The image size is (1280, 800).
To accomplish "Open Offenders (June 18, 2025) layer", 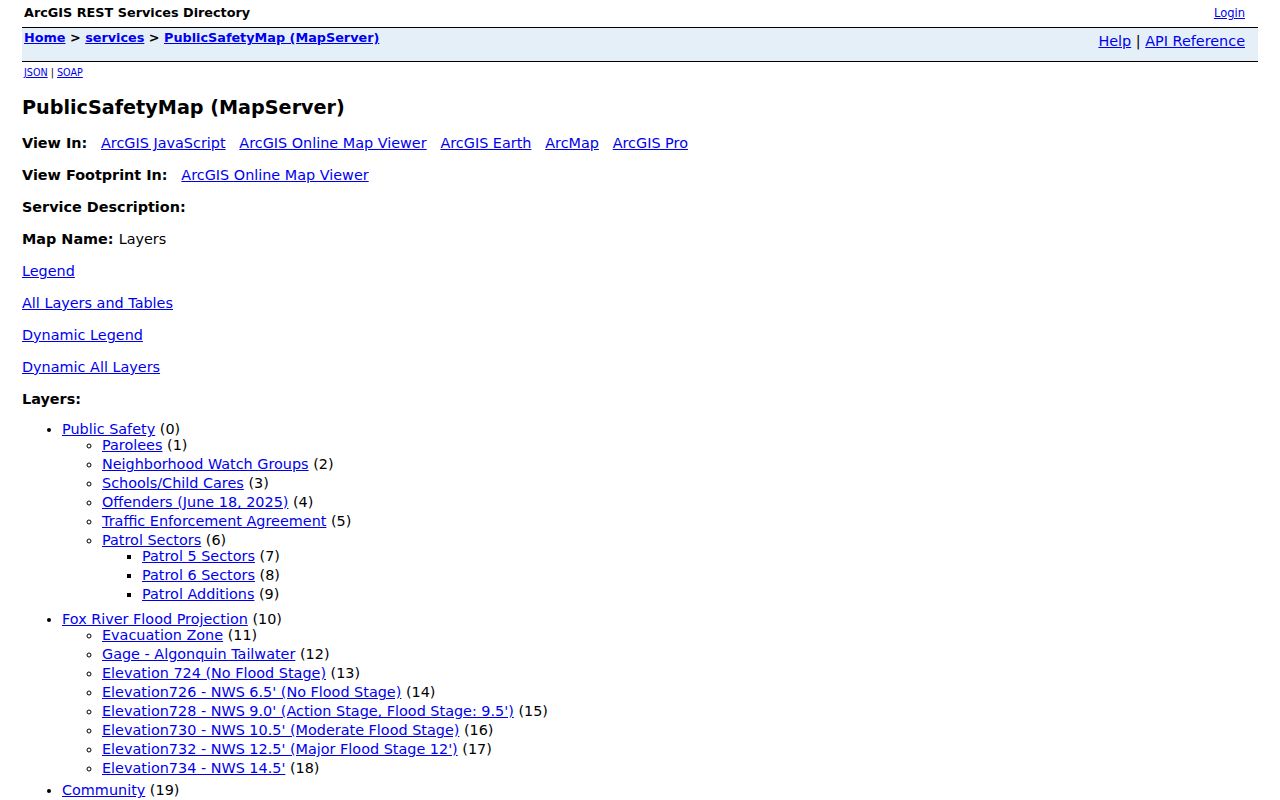I will coord(195,502).
